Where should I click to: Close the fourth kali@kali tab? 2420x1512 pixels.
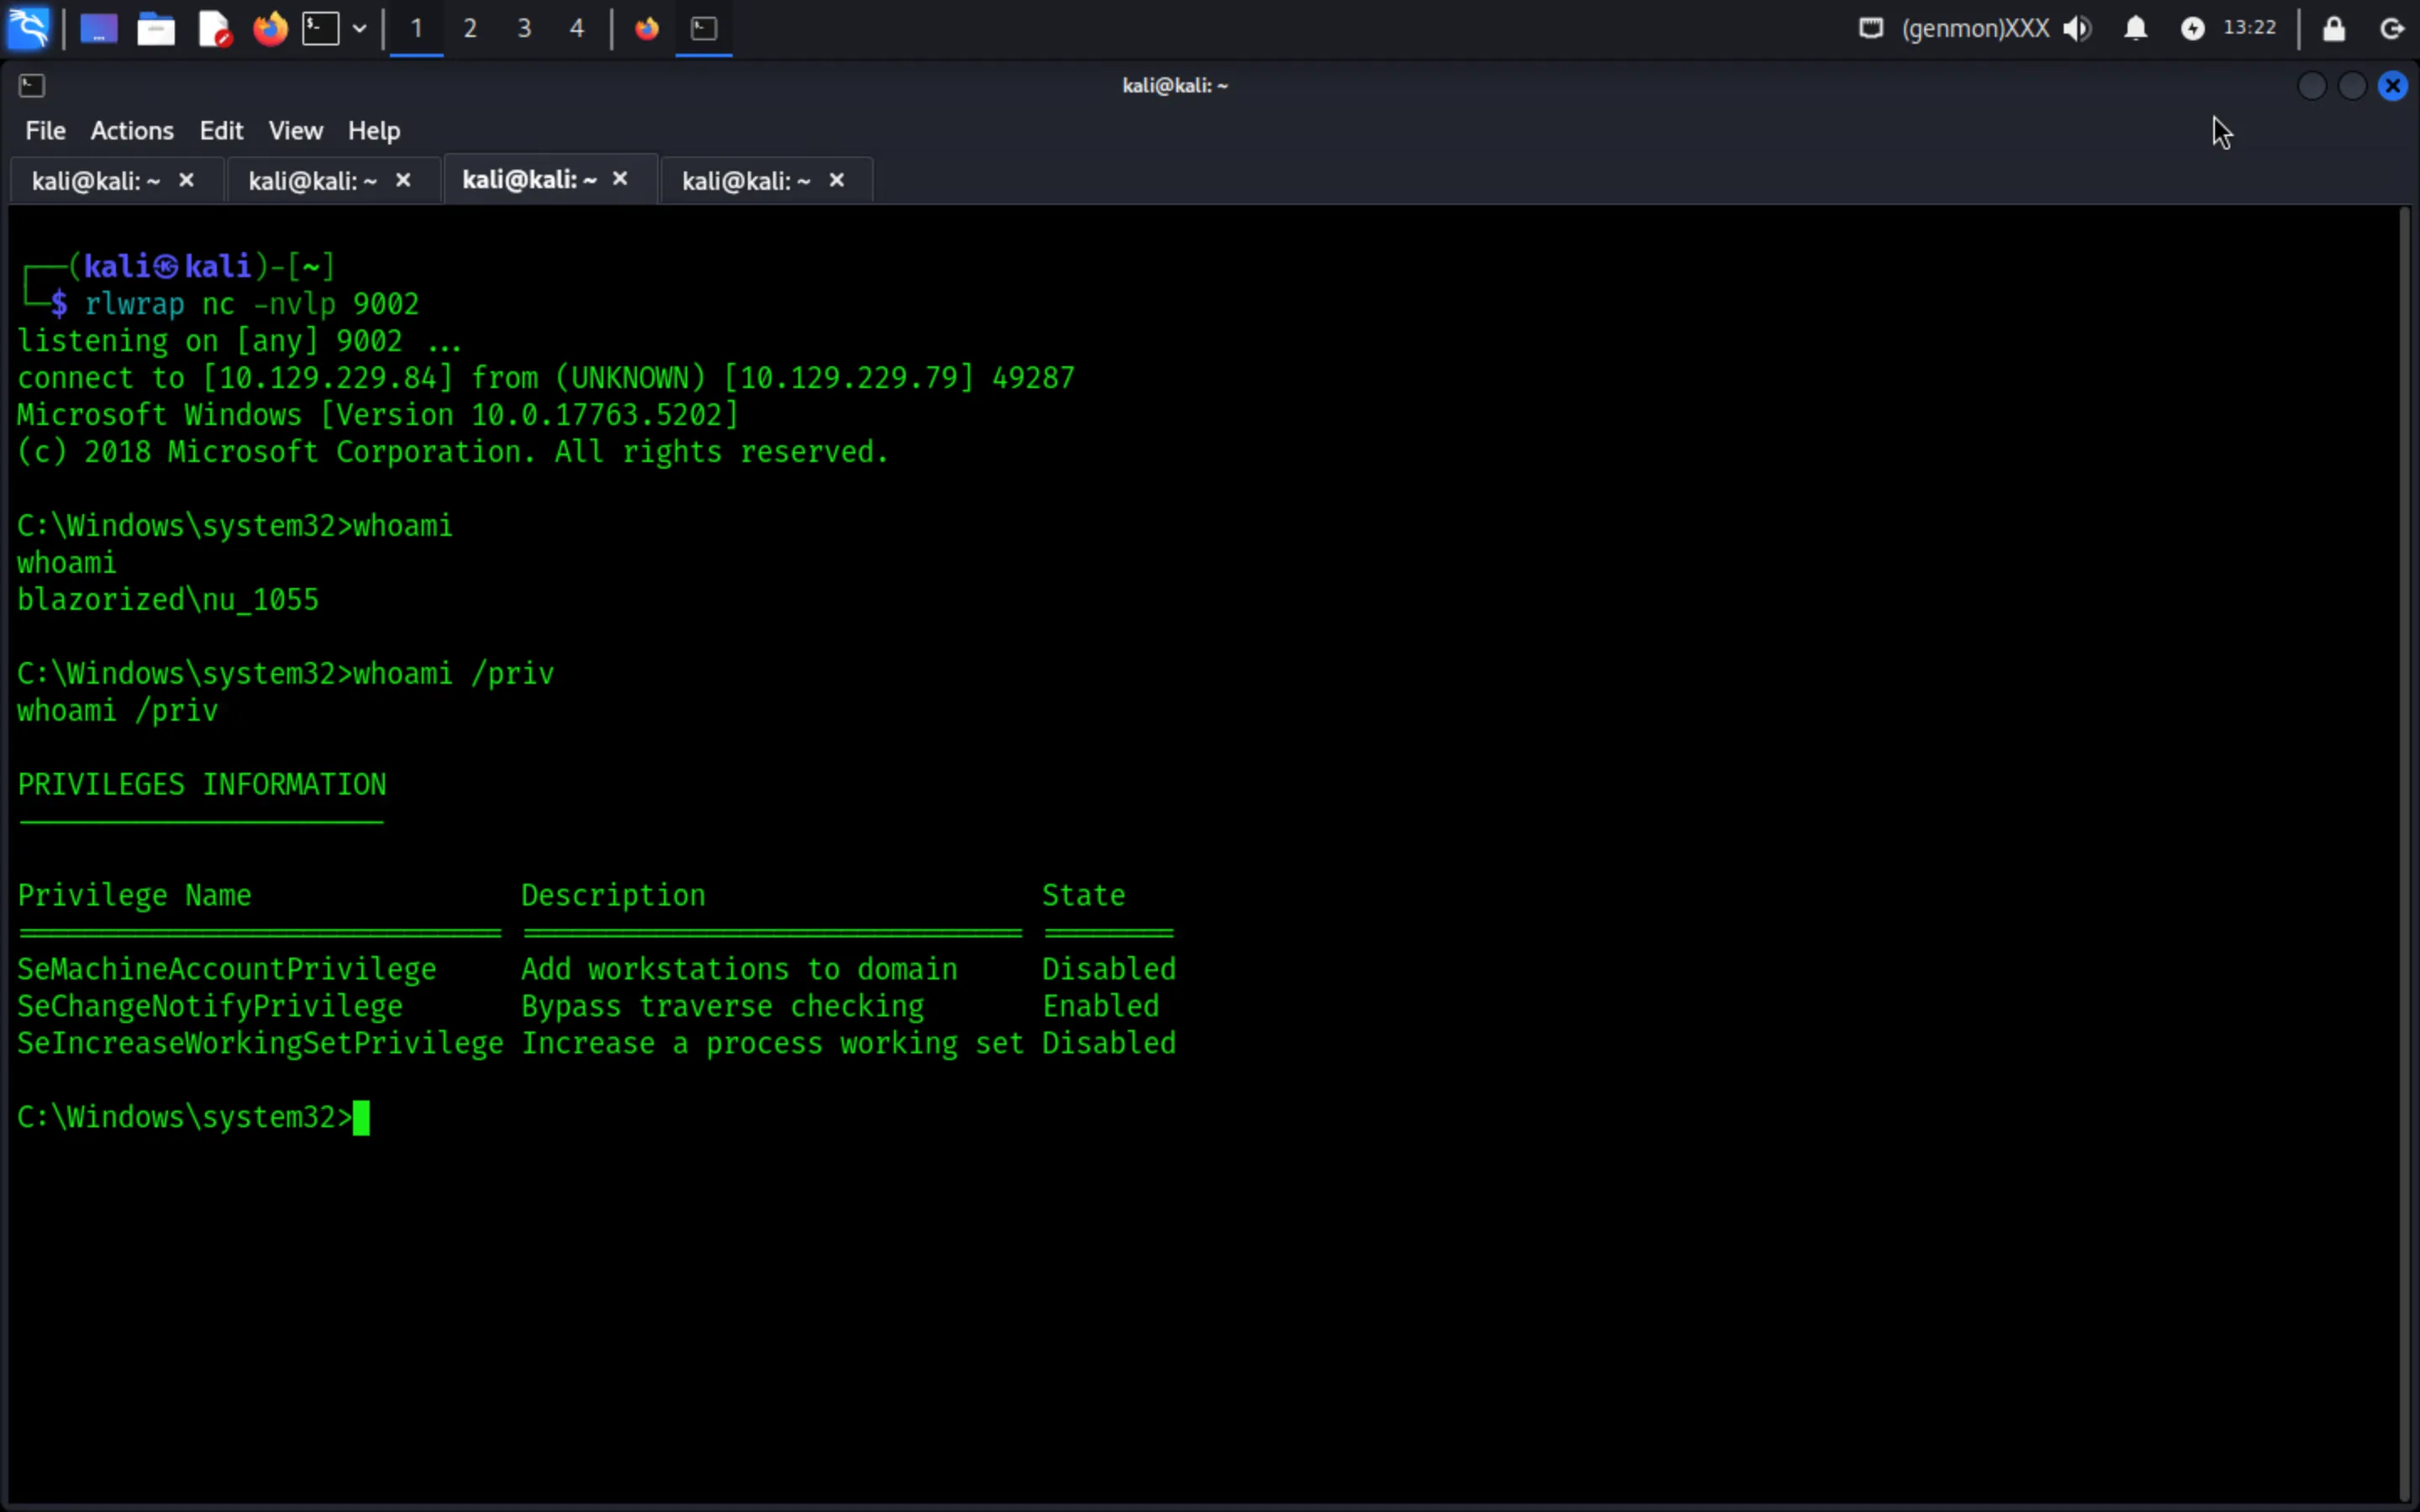pos(837,180)
